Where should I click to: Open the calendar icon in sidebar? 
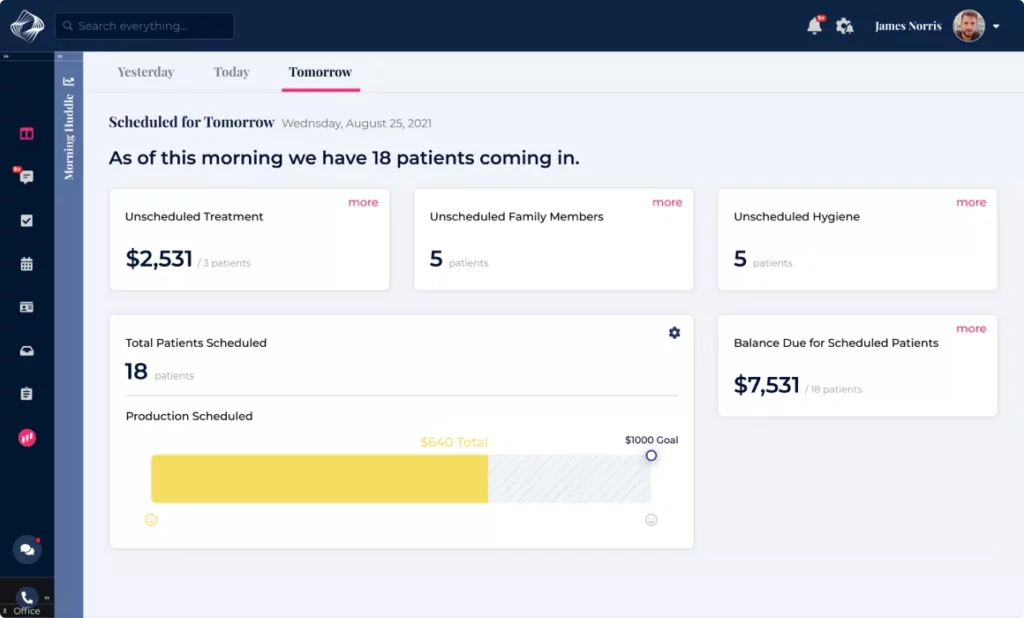(27, 264)
